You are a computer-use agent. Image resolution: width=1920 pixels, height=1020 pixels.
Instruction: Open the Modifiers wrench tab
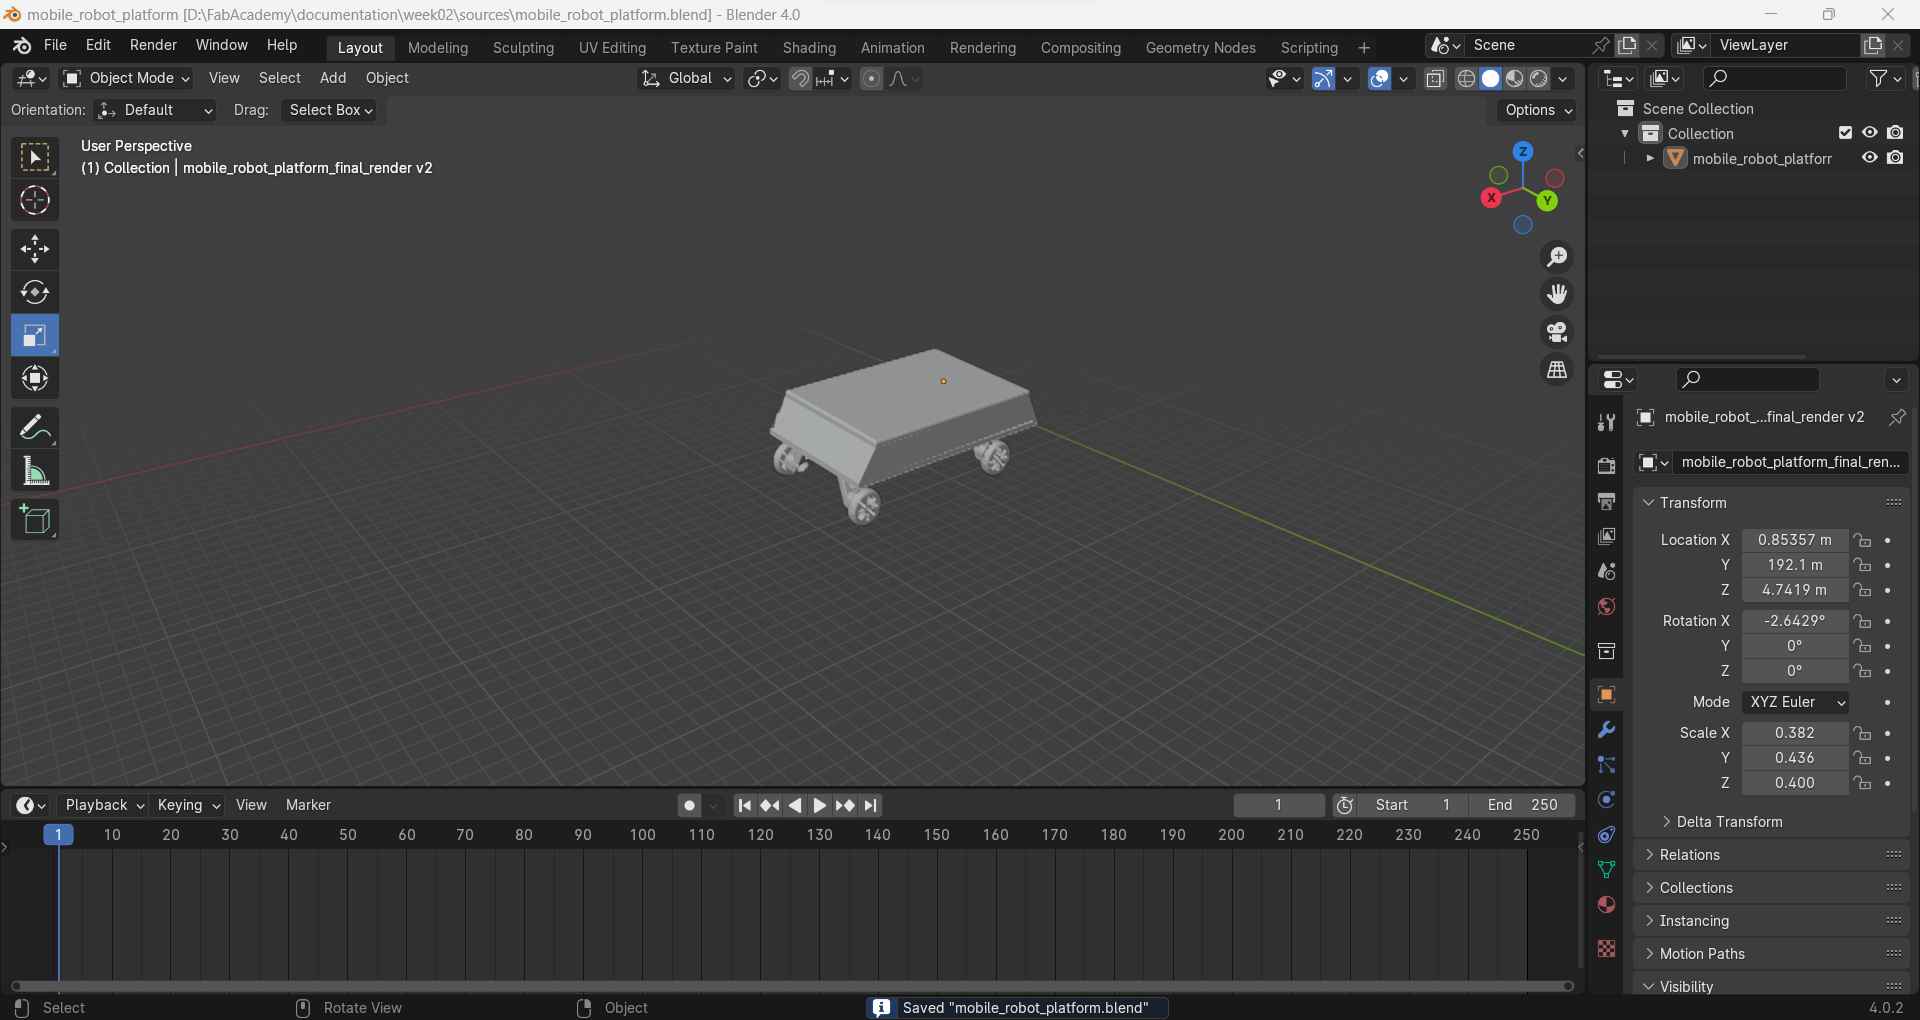[x=1606, y=730]
